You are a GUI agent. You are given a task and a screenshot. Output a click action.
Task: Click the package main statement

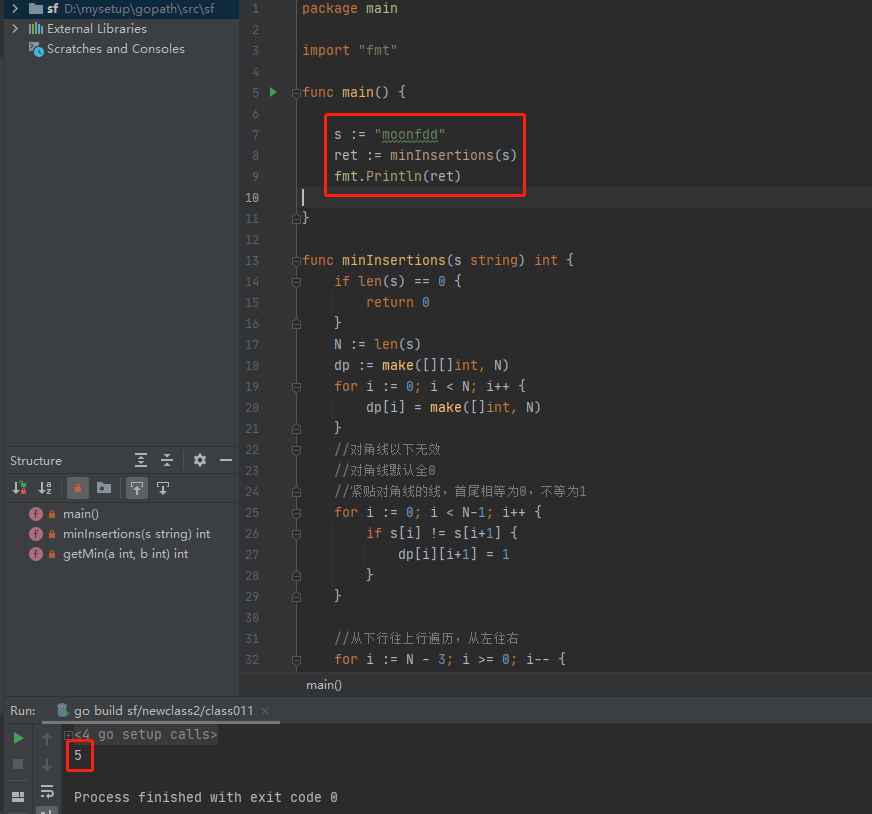coord(350,8)
